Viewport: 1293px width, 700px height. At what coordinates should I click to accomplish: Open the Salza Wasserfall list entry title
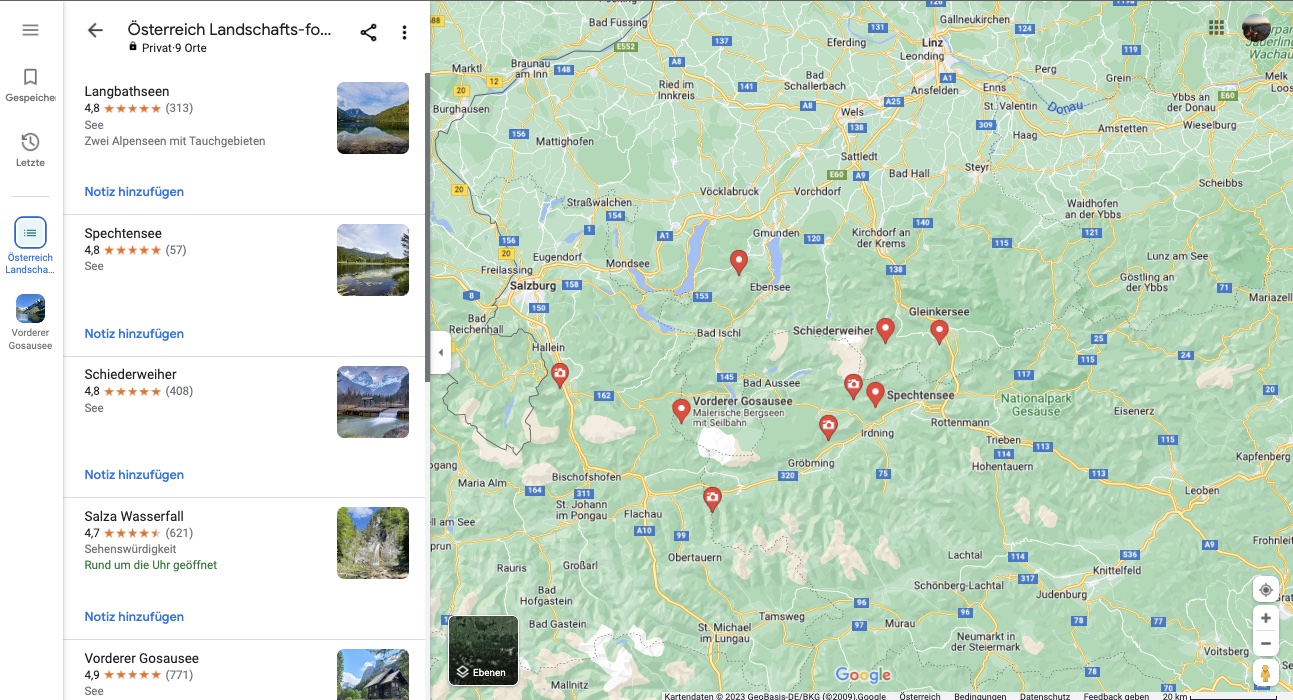pyautogui.click(x=134, y=516)
